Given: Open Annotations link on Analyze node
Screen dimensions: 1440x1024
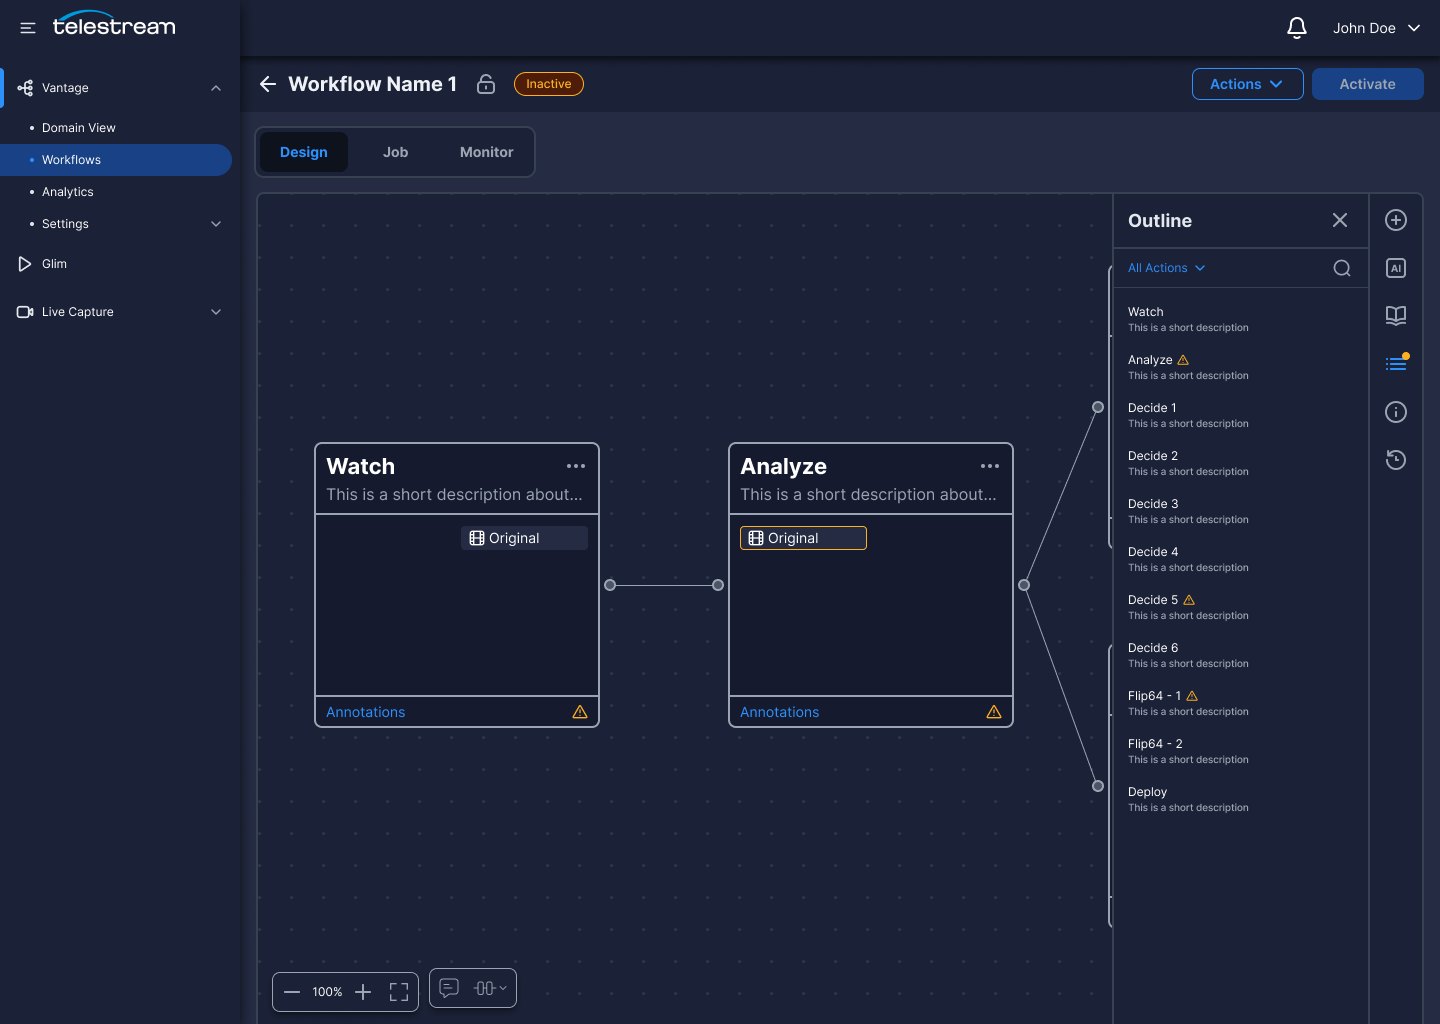Looking at the screenshot, I should click(x=779, y=712).
